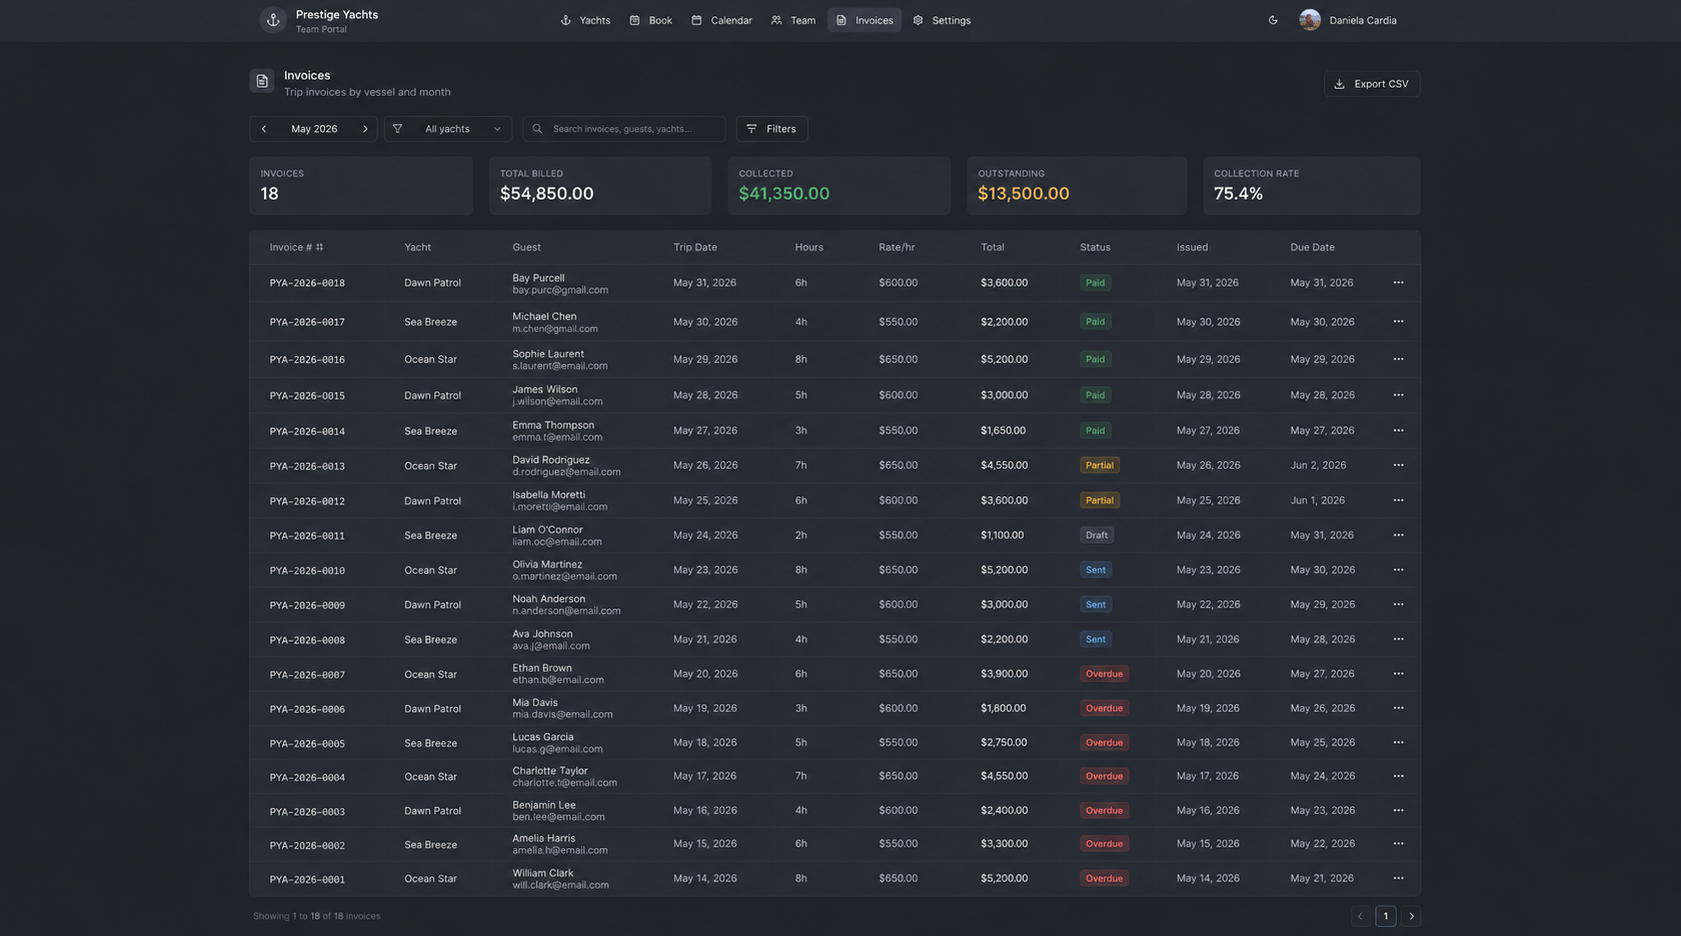Viewport: 1681px width, 936px height.
Task: Focus the Search invoices field
Action: pyautogui.click(x=624, y=129)
